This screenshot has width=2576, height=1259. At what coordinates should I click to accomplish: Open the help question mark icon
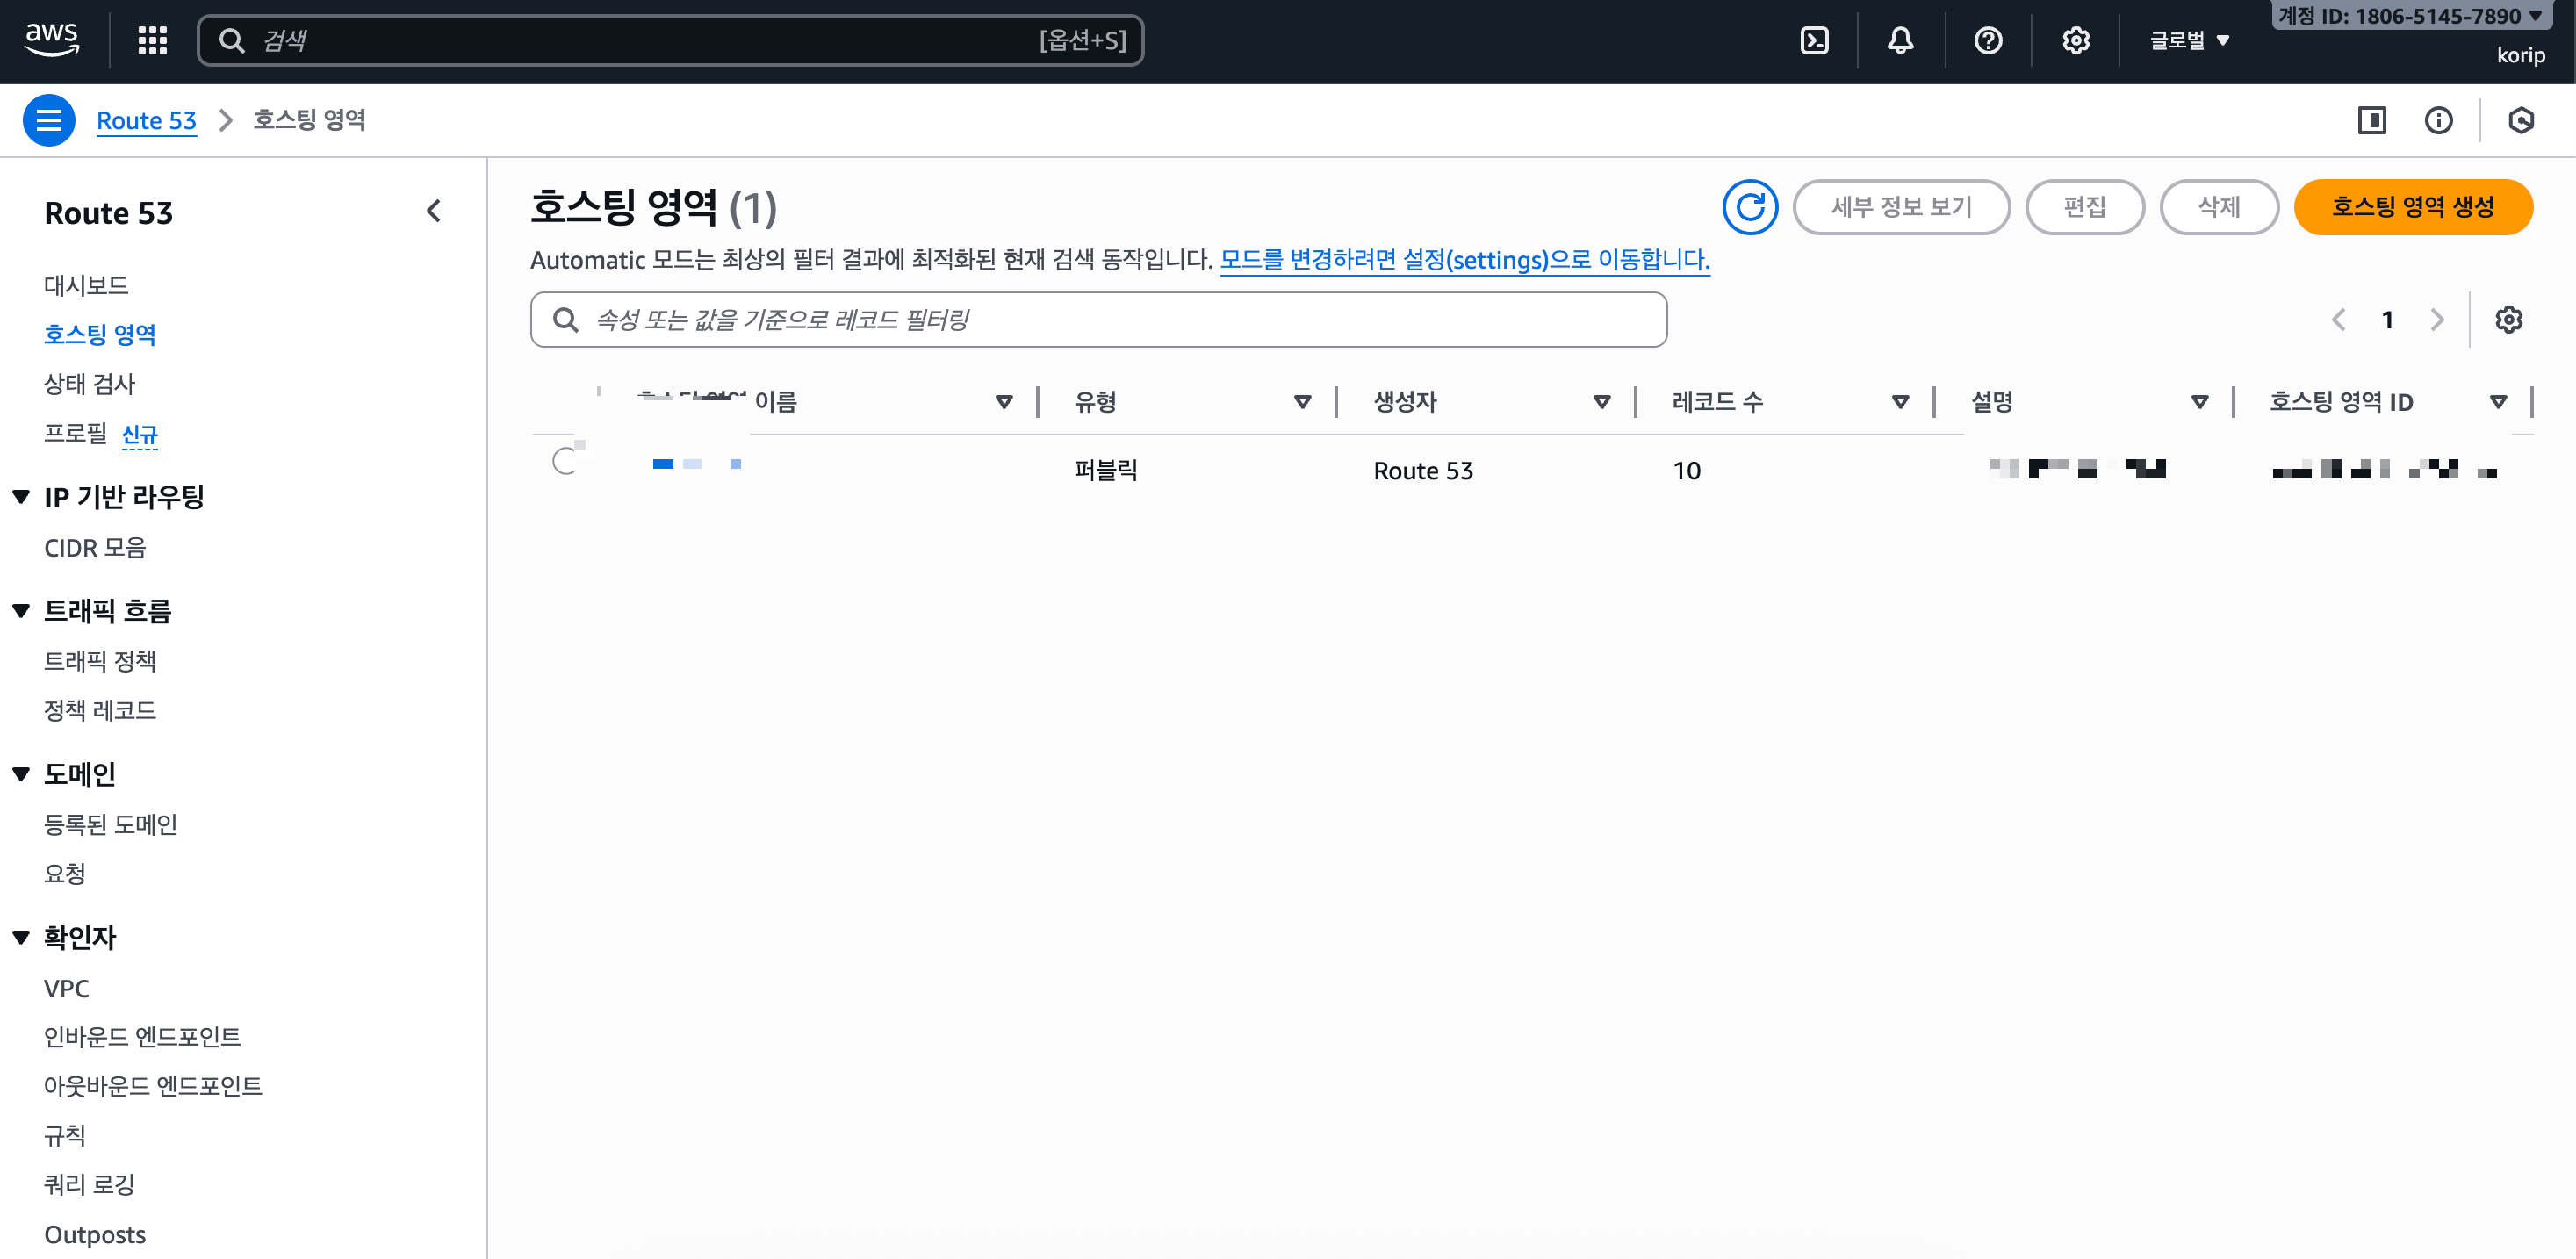click(x=1987, y=40)
